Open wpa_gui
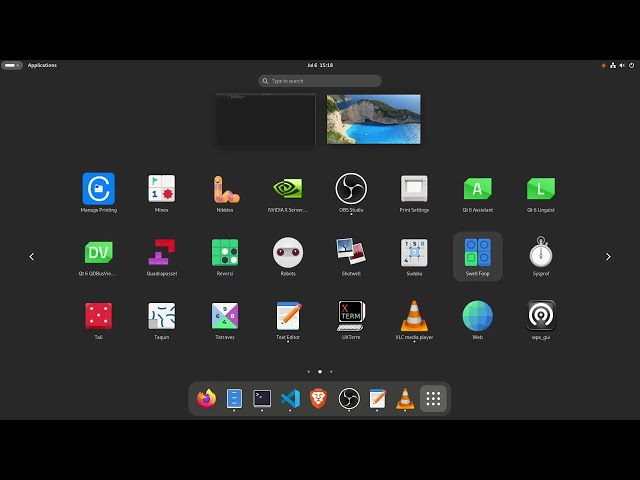This screenshot has width=640, height=480. (541, 320)
